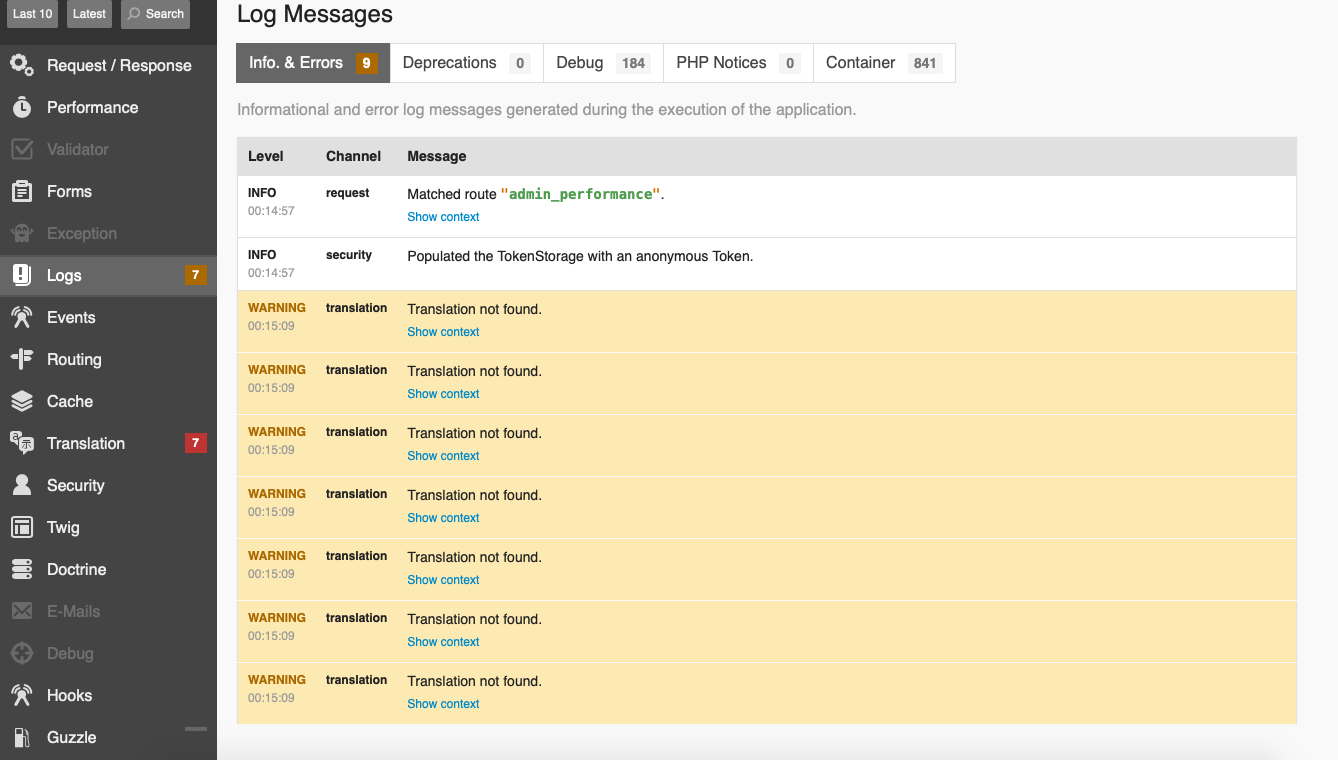Click the "request" channel cell
This screenshot has height=760, width=1338.
(348, 193)
